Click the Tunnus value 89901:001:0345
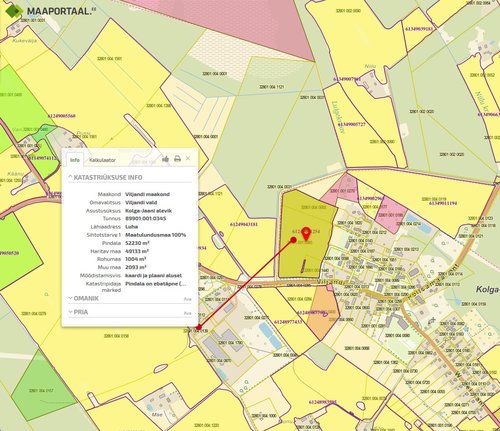500x431 pixels. pos(146,219)
